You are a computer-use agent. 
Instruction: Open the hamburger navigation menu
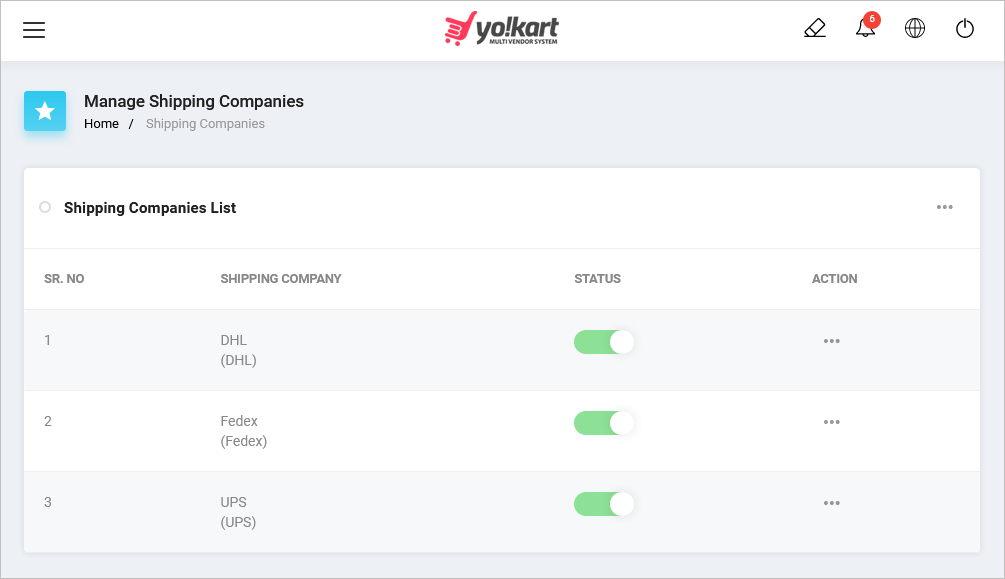(x=34, y=29)
